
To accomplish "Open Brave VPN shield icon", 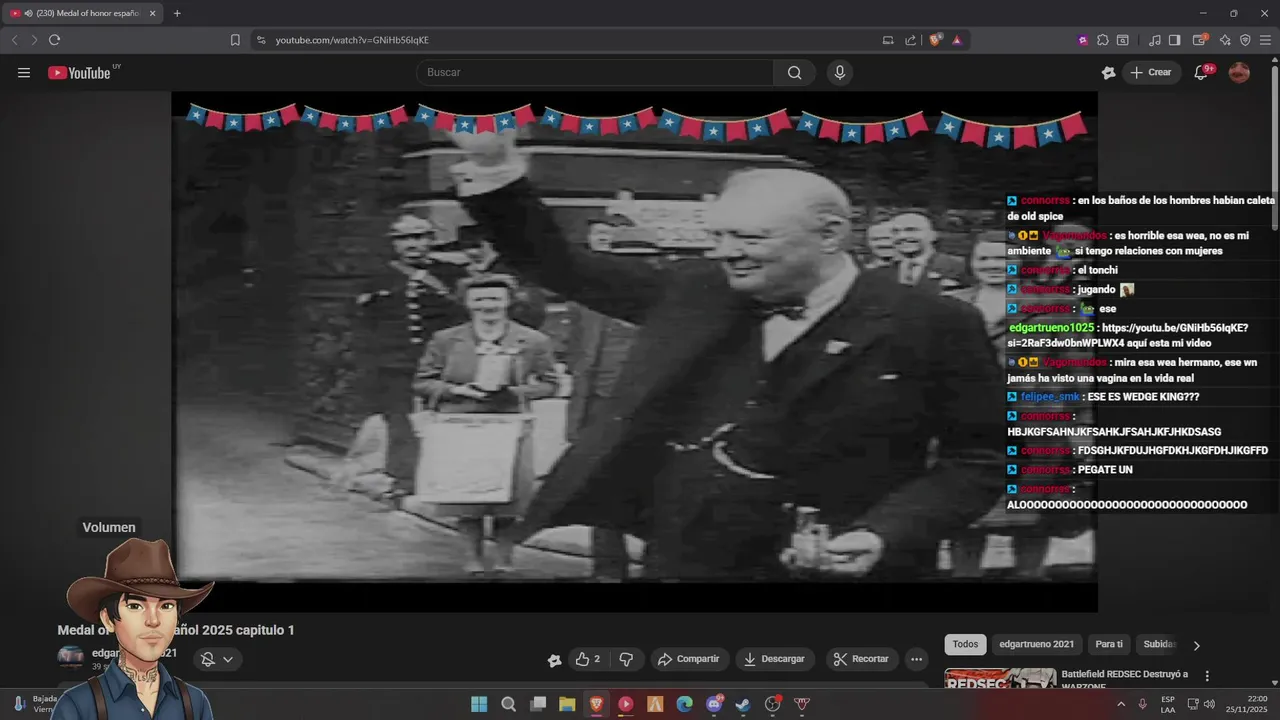I will coord(1245,40).
